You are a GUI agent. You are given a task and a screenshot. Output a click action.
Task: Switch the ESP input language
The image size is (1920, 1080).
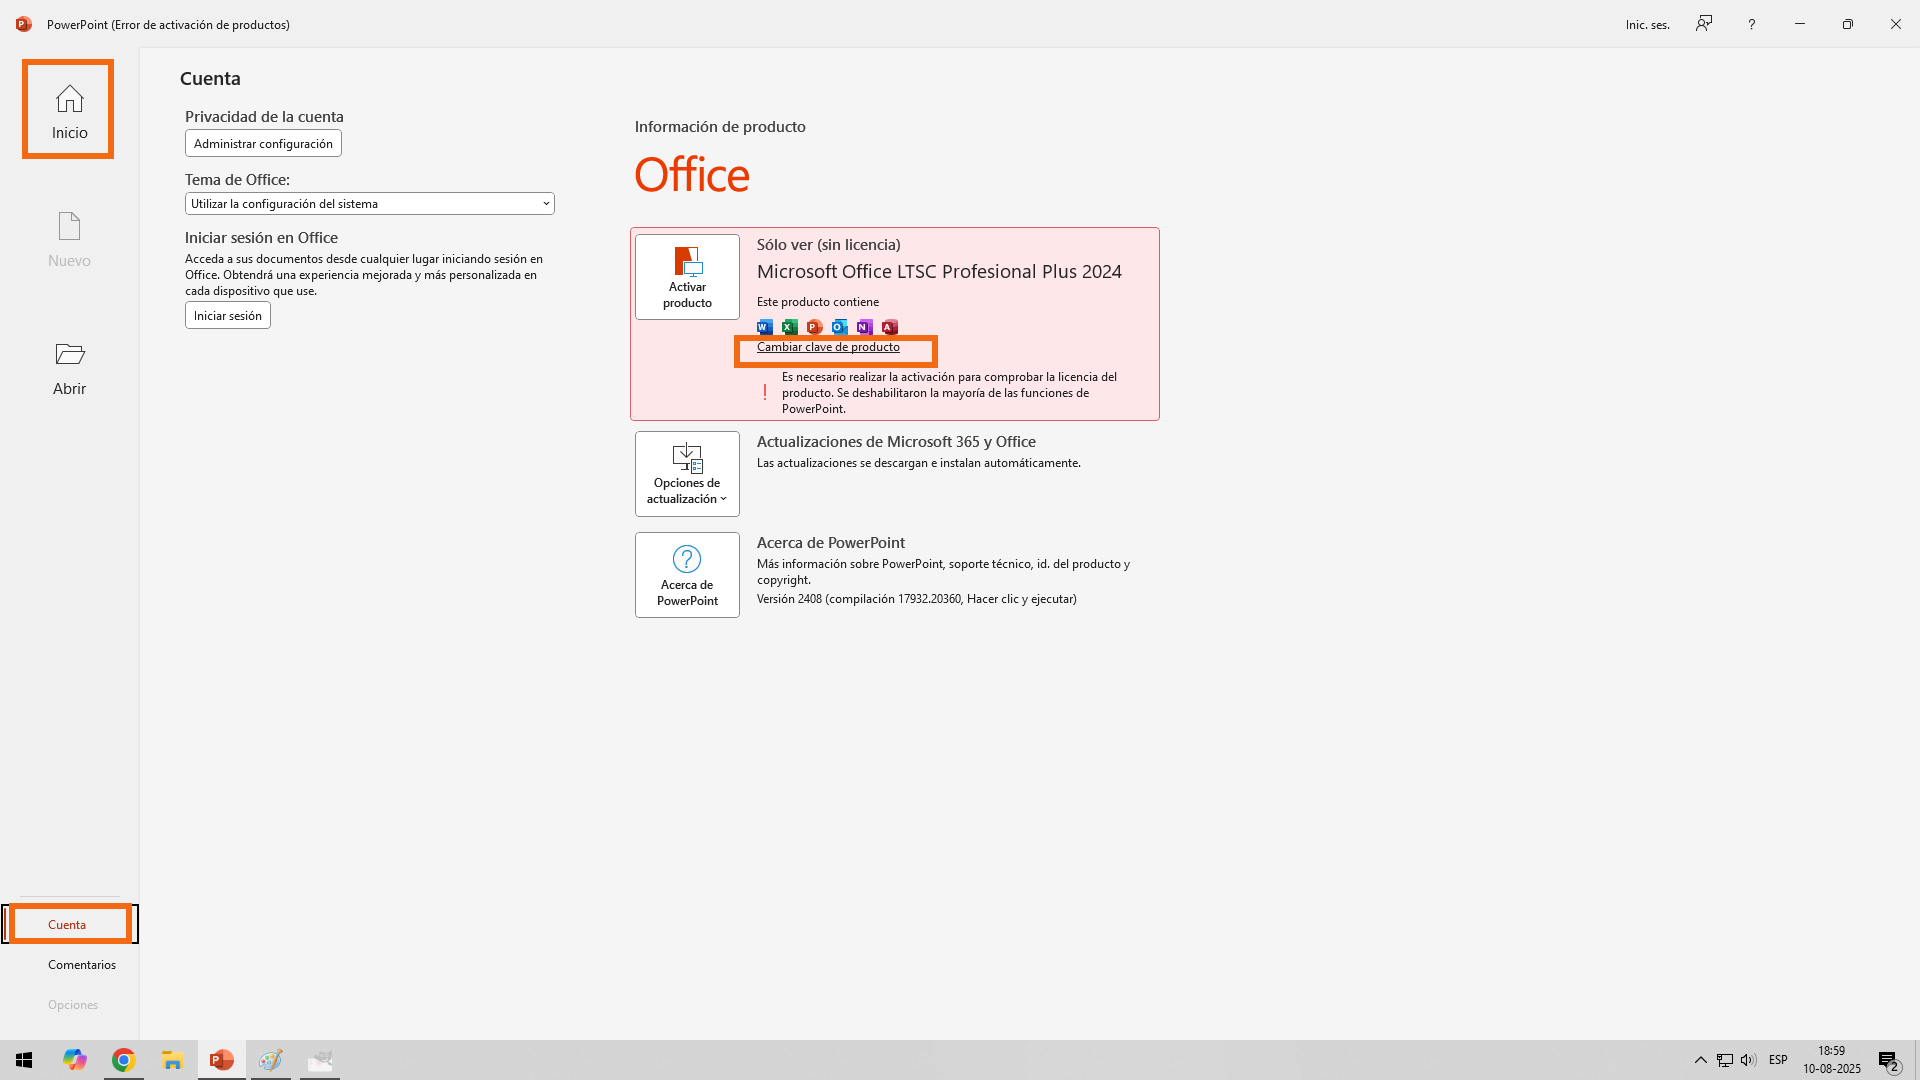tap(1778, 1060)
